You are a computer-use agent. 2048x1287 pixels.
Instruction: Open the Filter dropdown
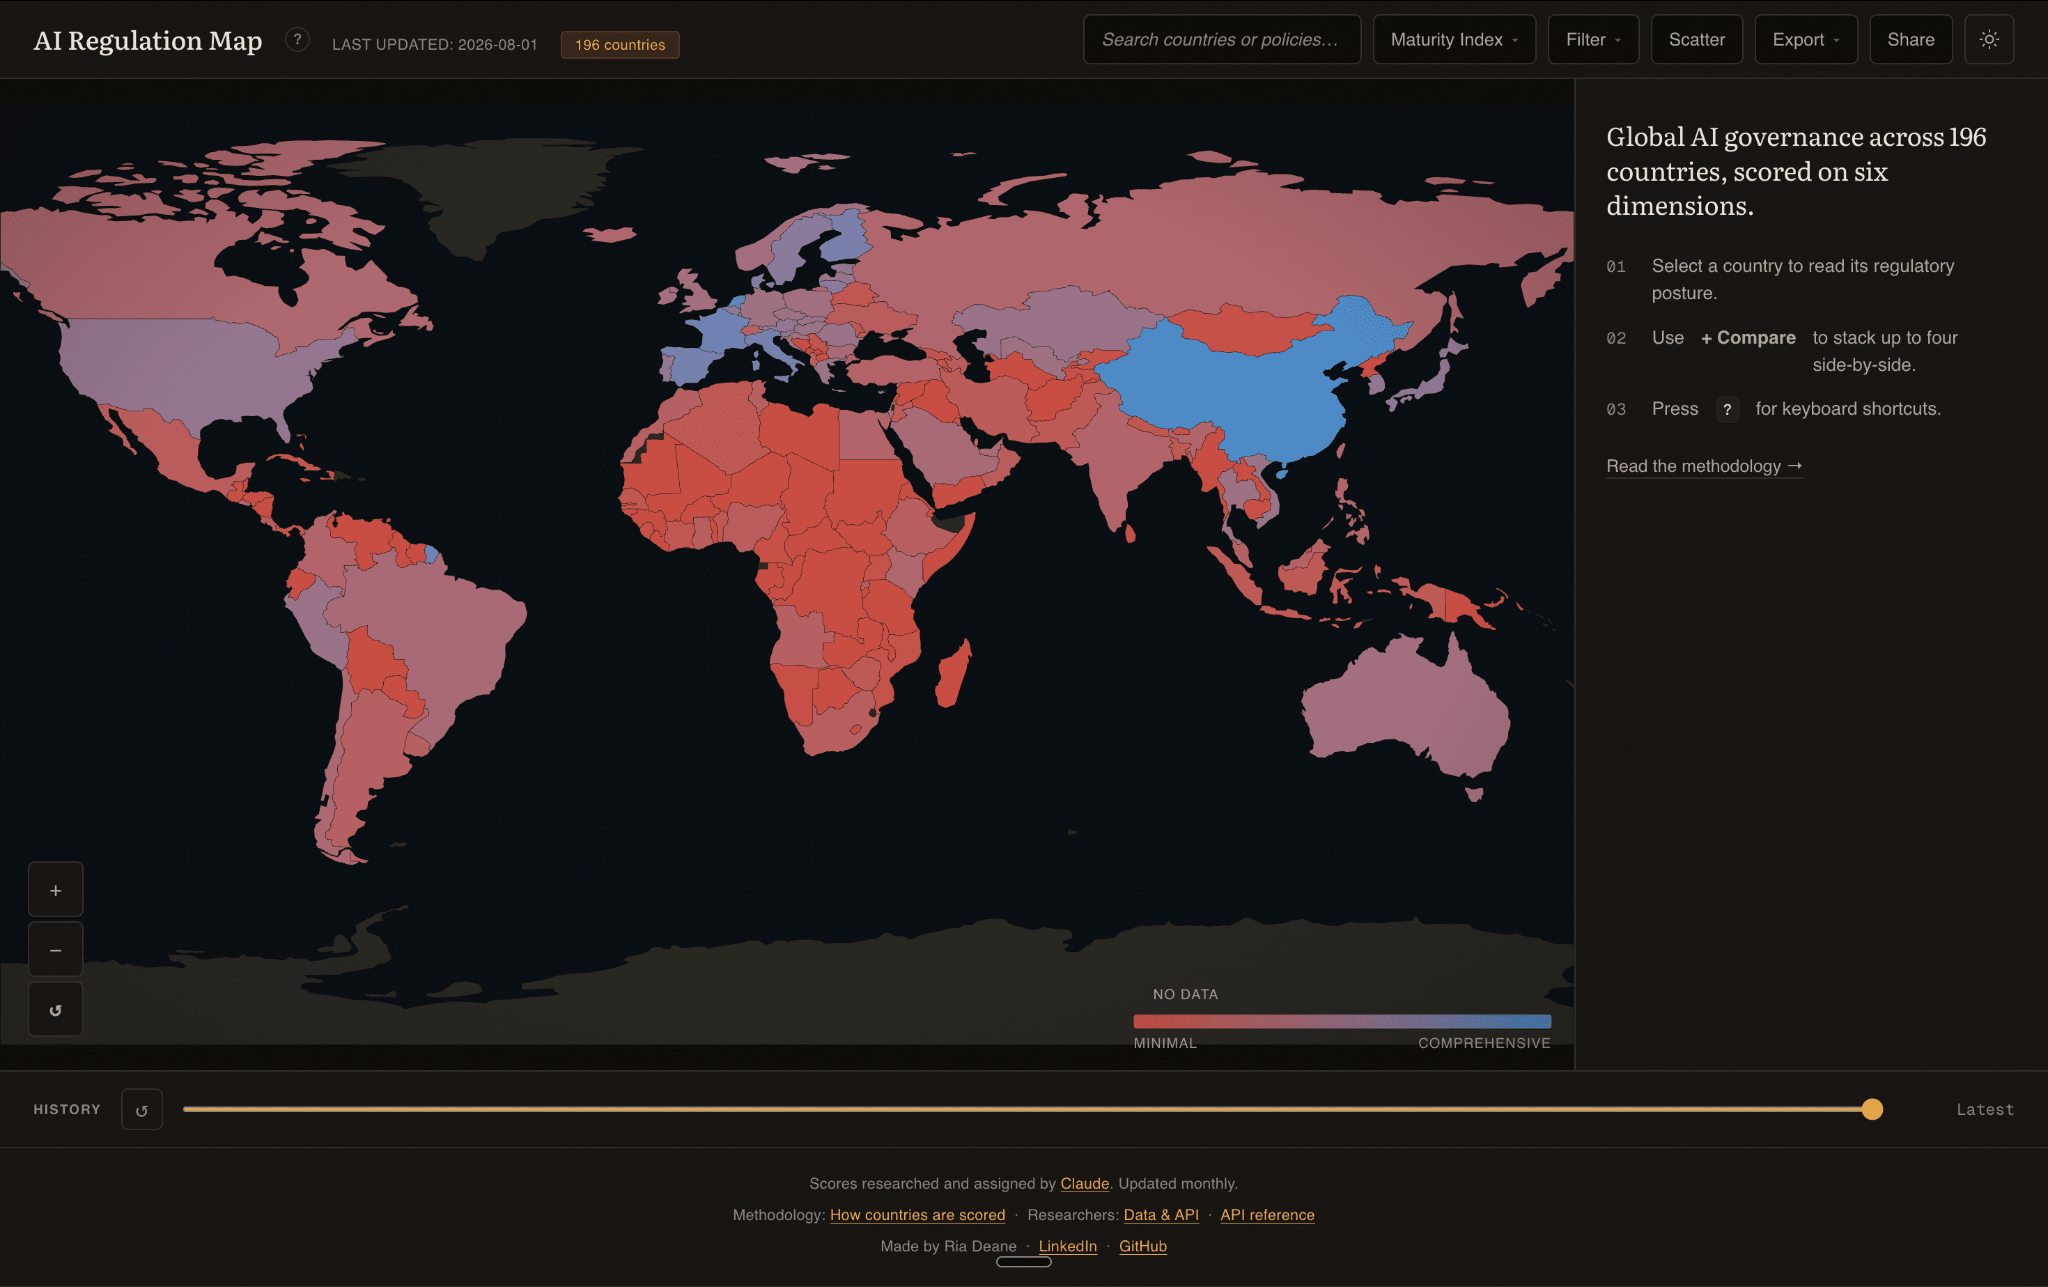pyautogui.click(x=1593, y=40)
